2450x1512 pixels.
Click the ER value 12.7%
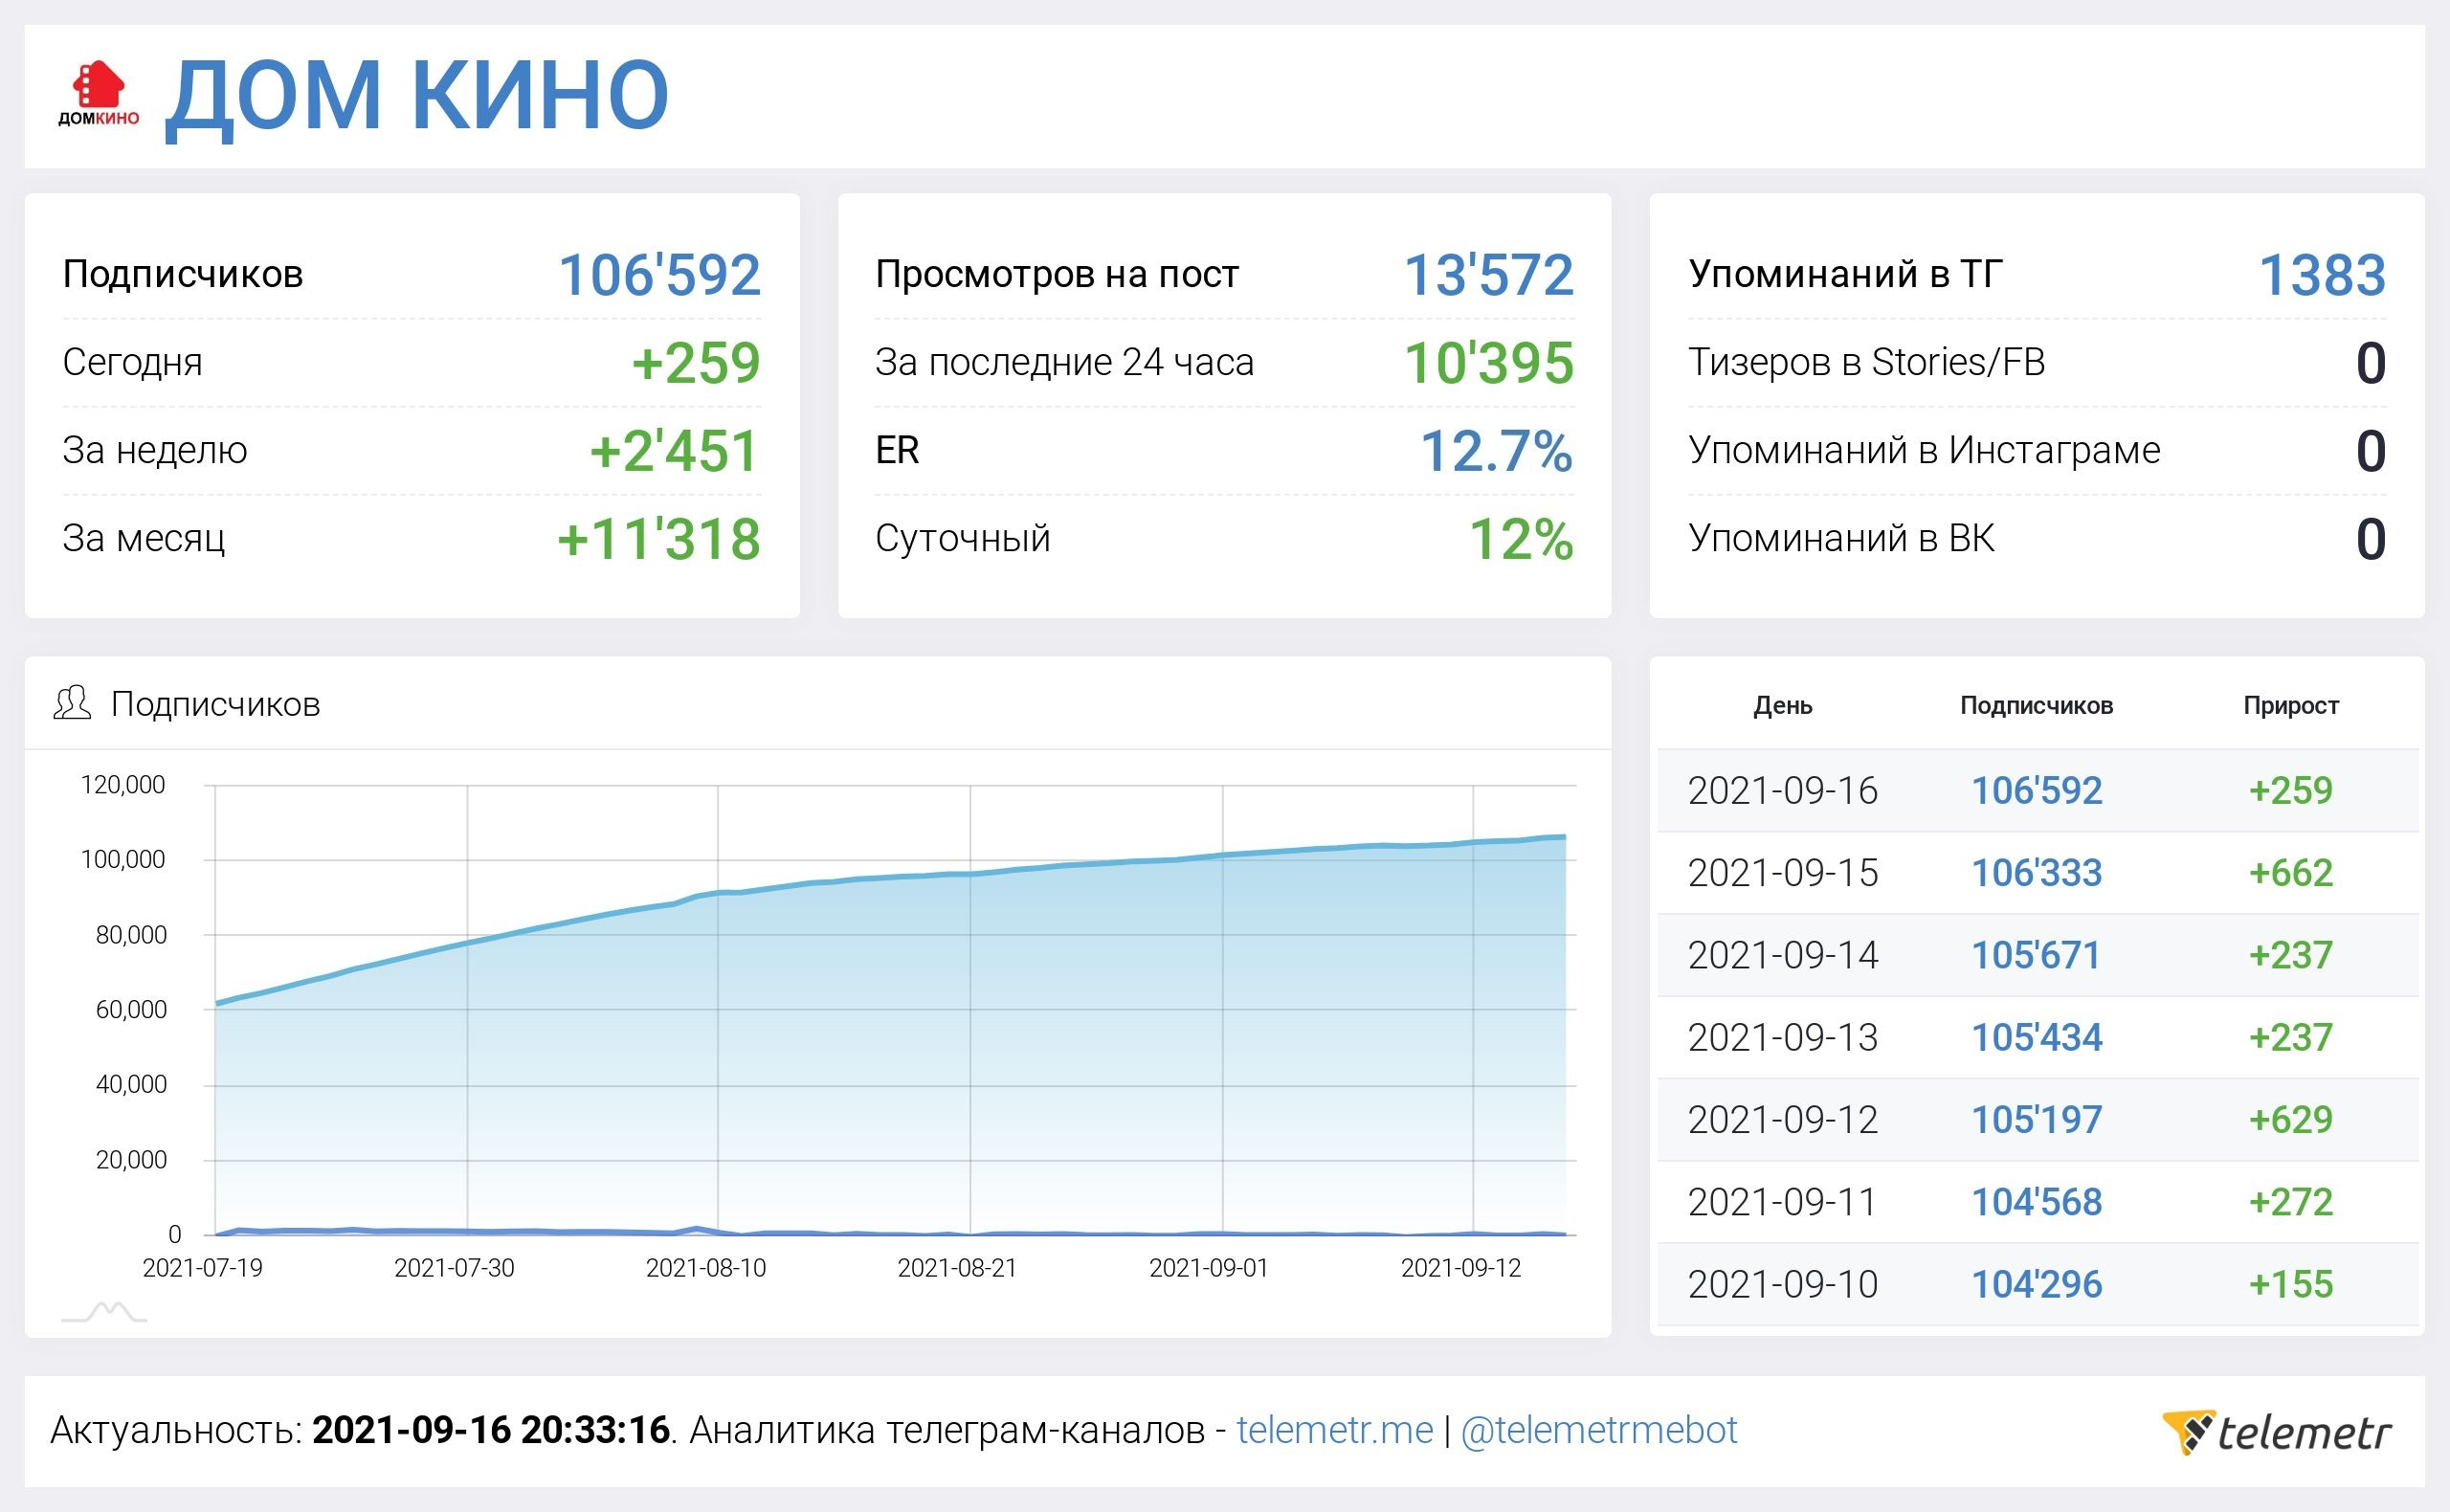click(x=1496, y=451)
